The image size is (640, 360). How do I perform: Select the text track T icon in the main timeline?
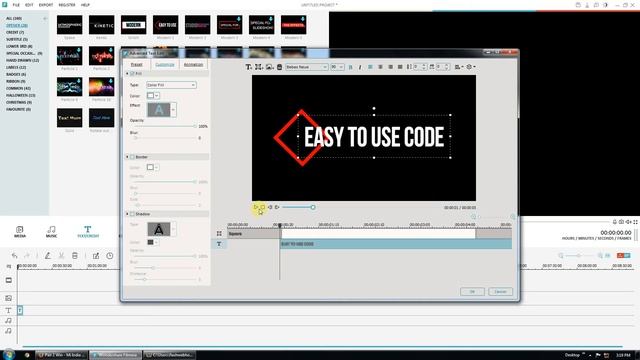[8, 311]
